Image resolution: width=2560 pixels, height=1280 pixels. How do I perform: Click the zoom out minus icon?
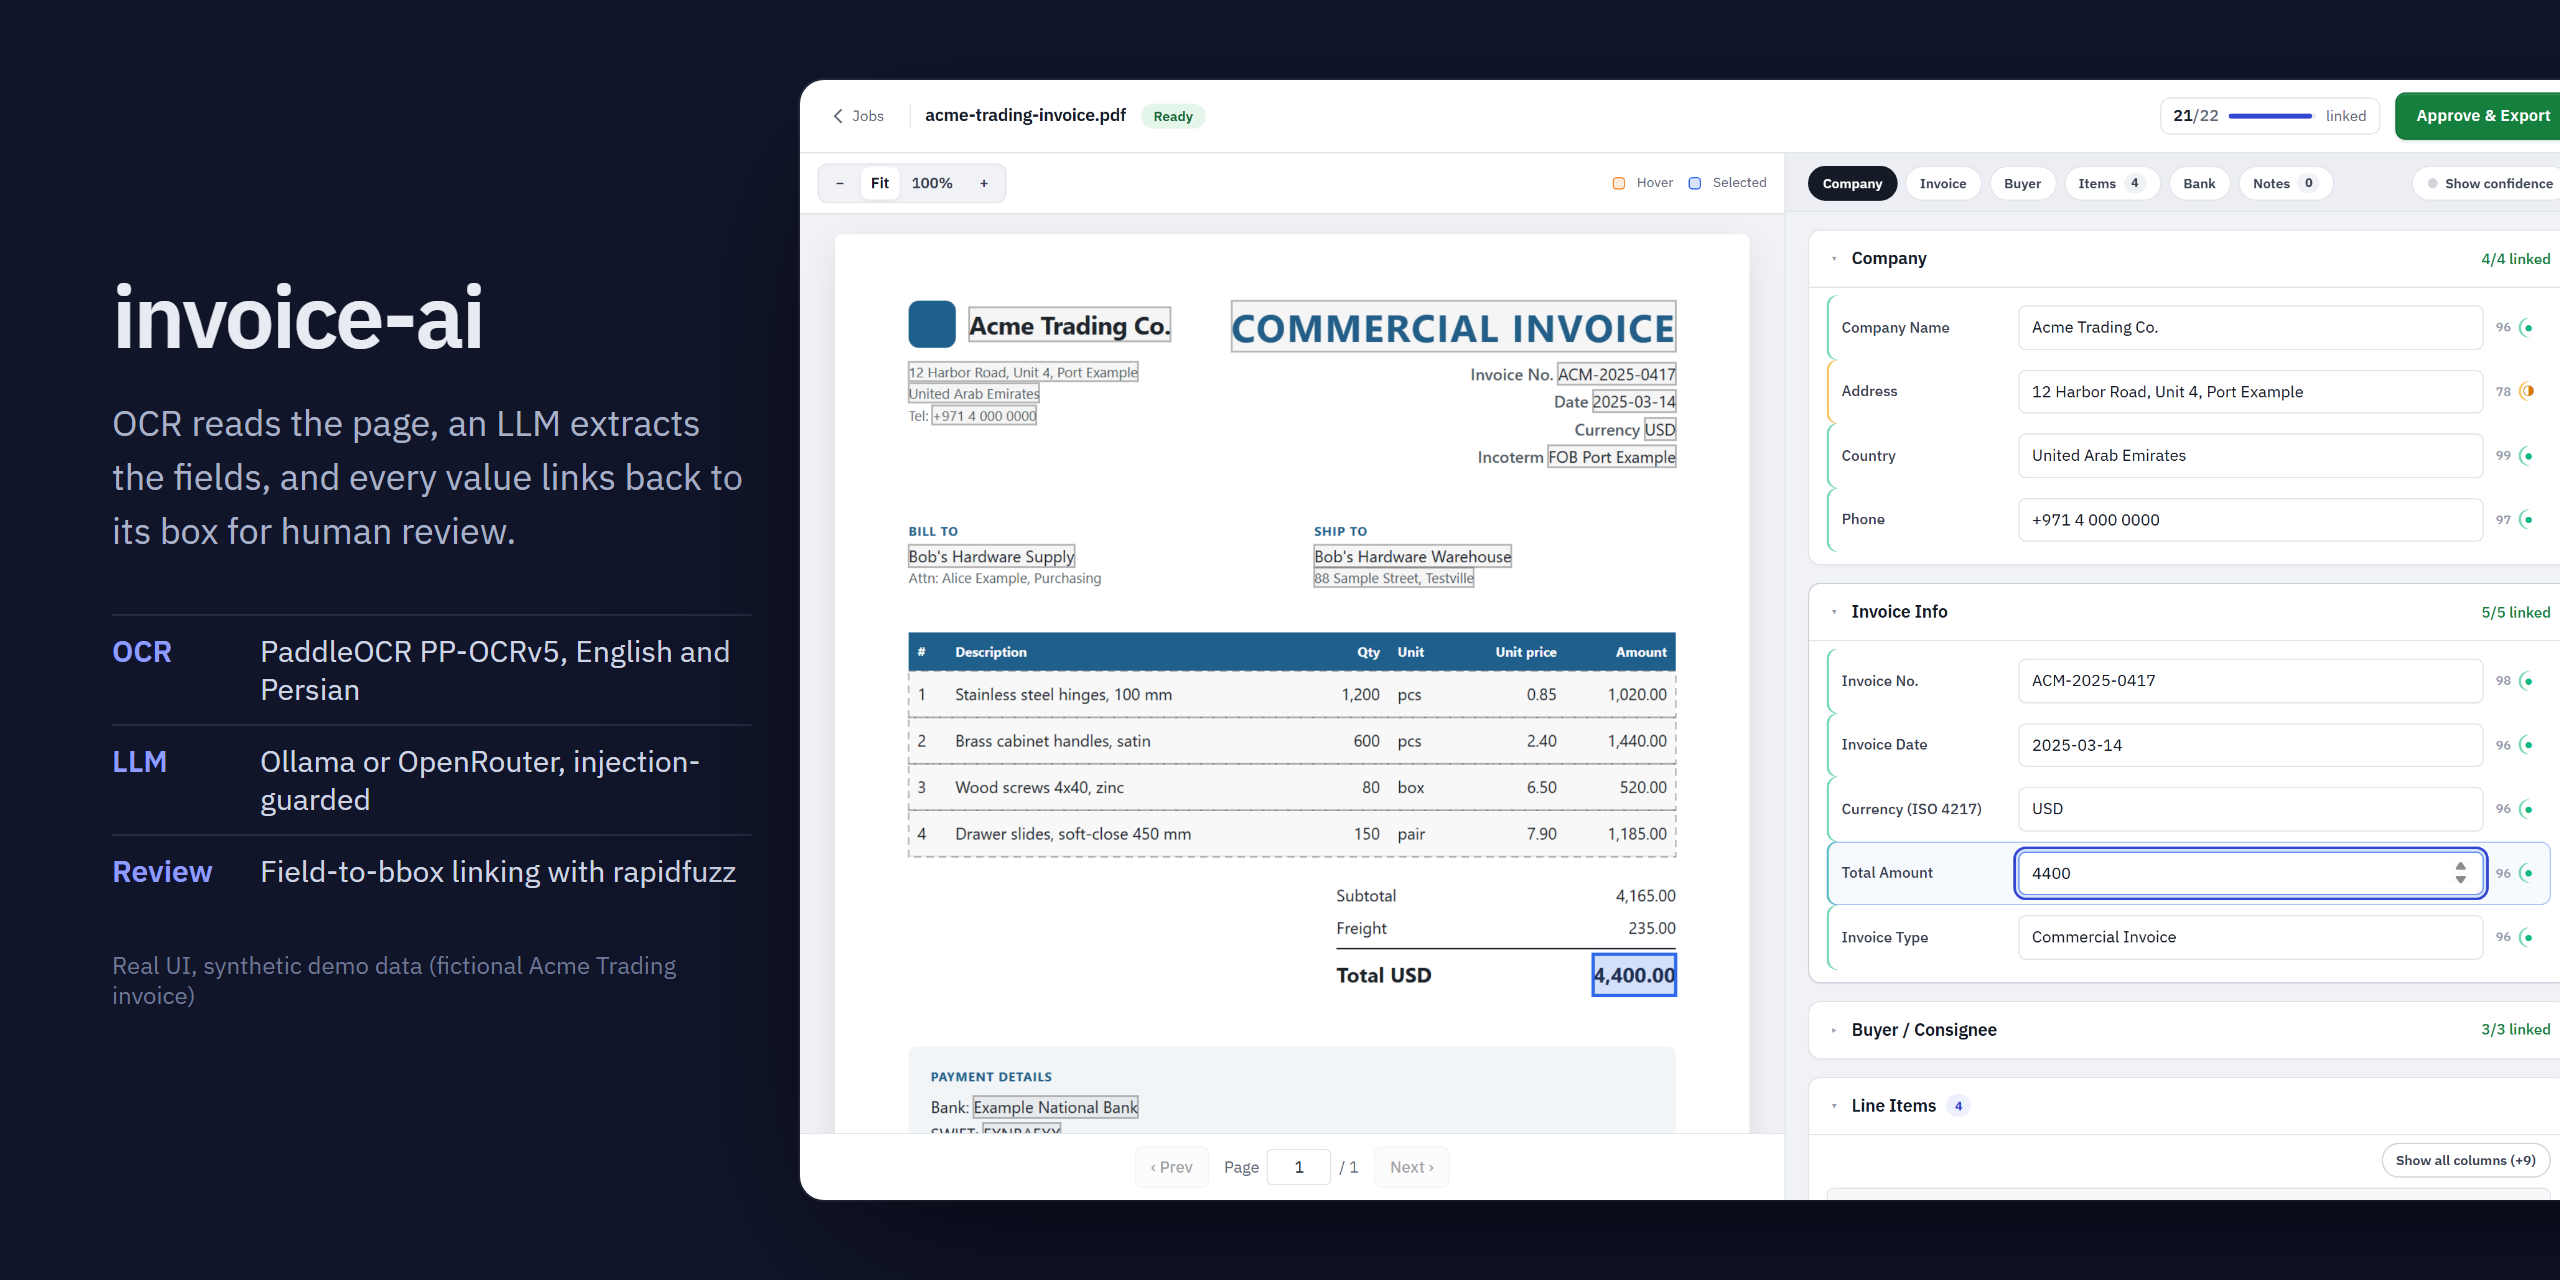(x=840, y=183)
